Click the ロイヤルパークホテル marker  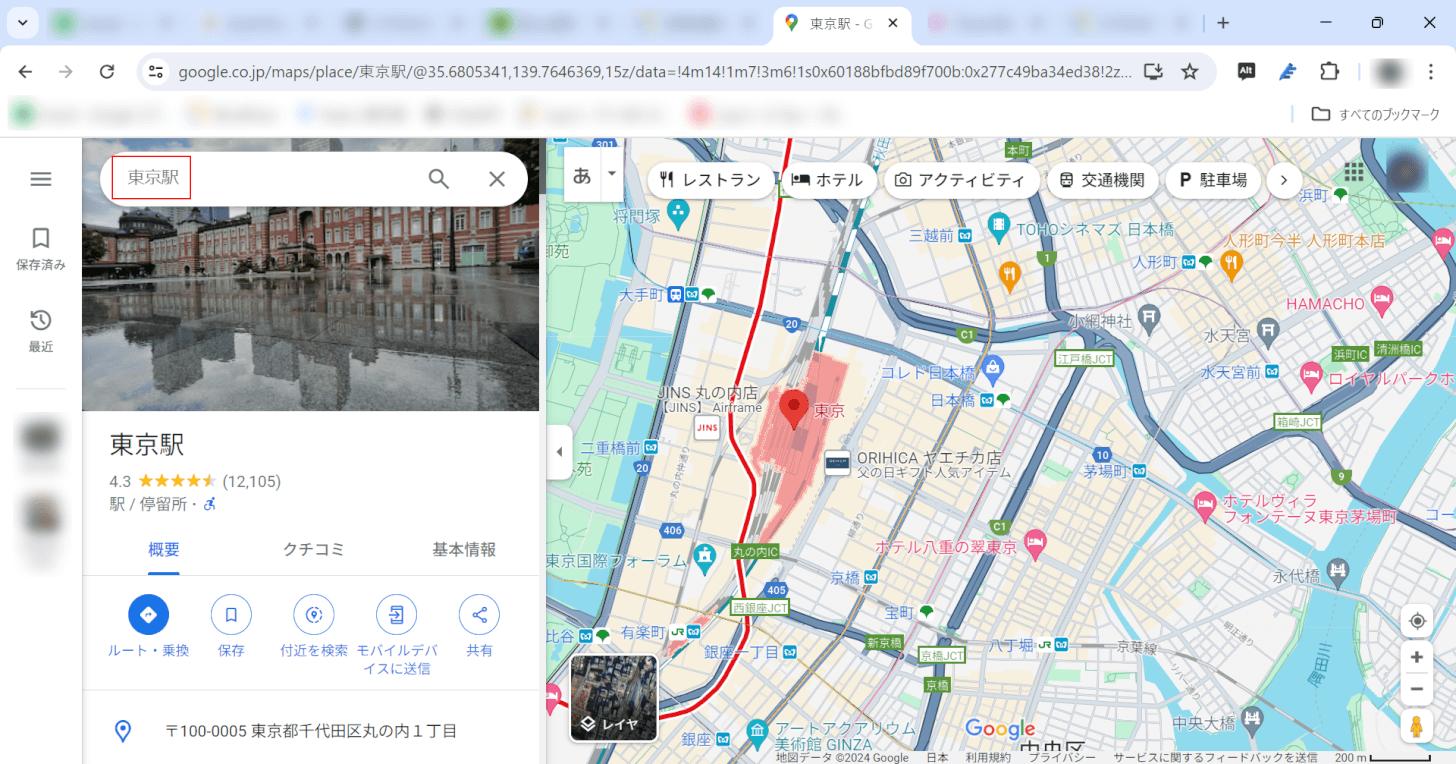(x=1311, y=378)
